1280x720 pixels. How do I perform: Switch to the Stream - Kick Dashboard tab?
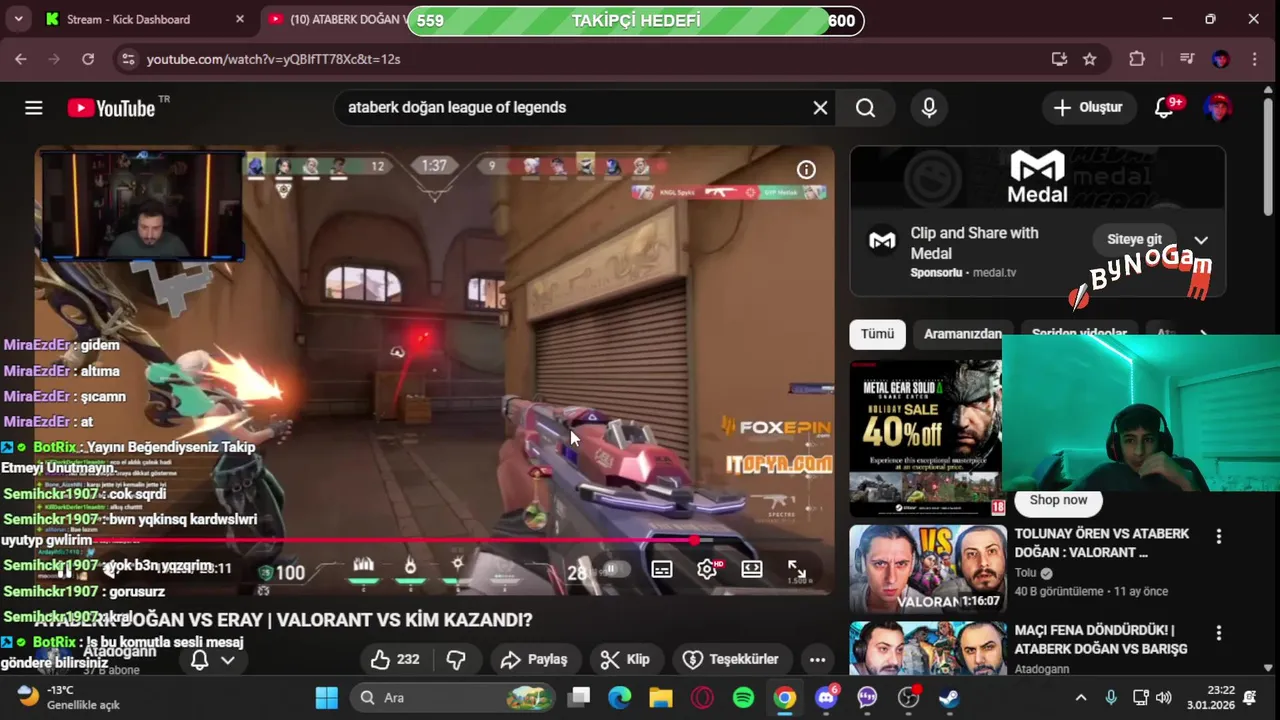[x=128, y=19]
